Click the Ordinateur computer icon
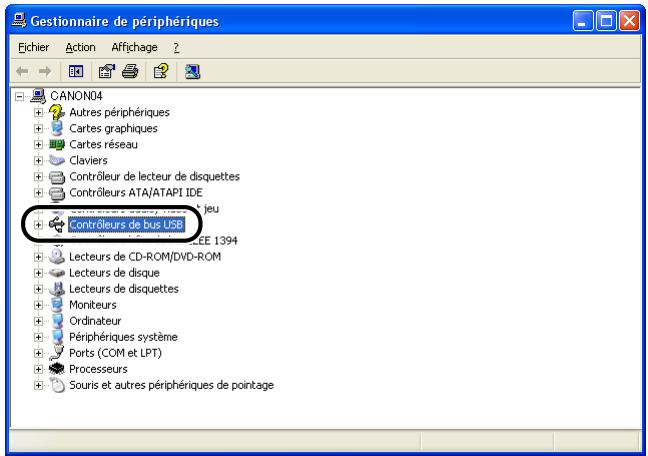 pyautogui.click(x=57, y=321)
